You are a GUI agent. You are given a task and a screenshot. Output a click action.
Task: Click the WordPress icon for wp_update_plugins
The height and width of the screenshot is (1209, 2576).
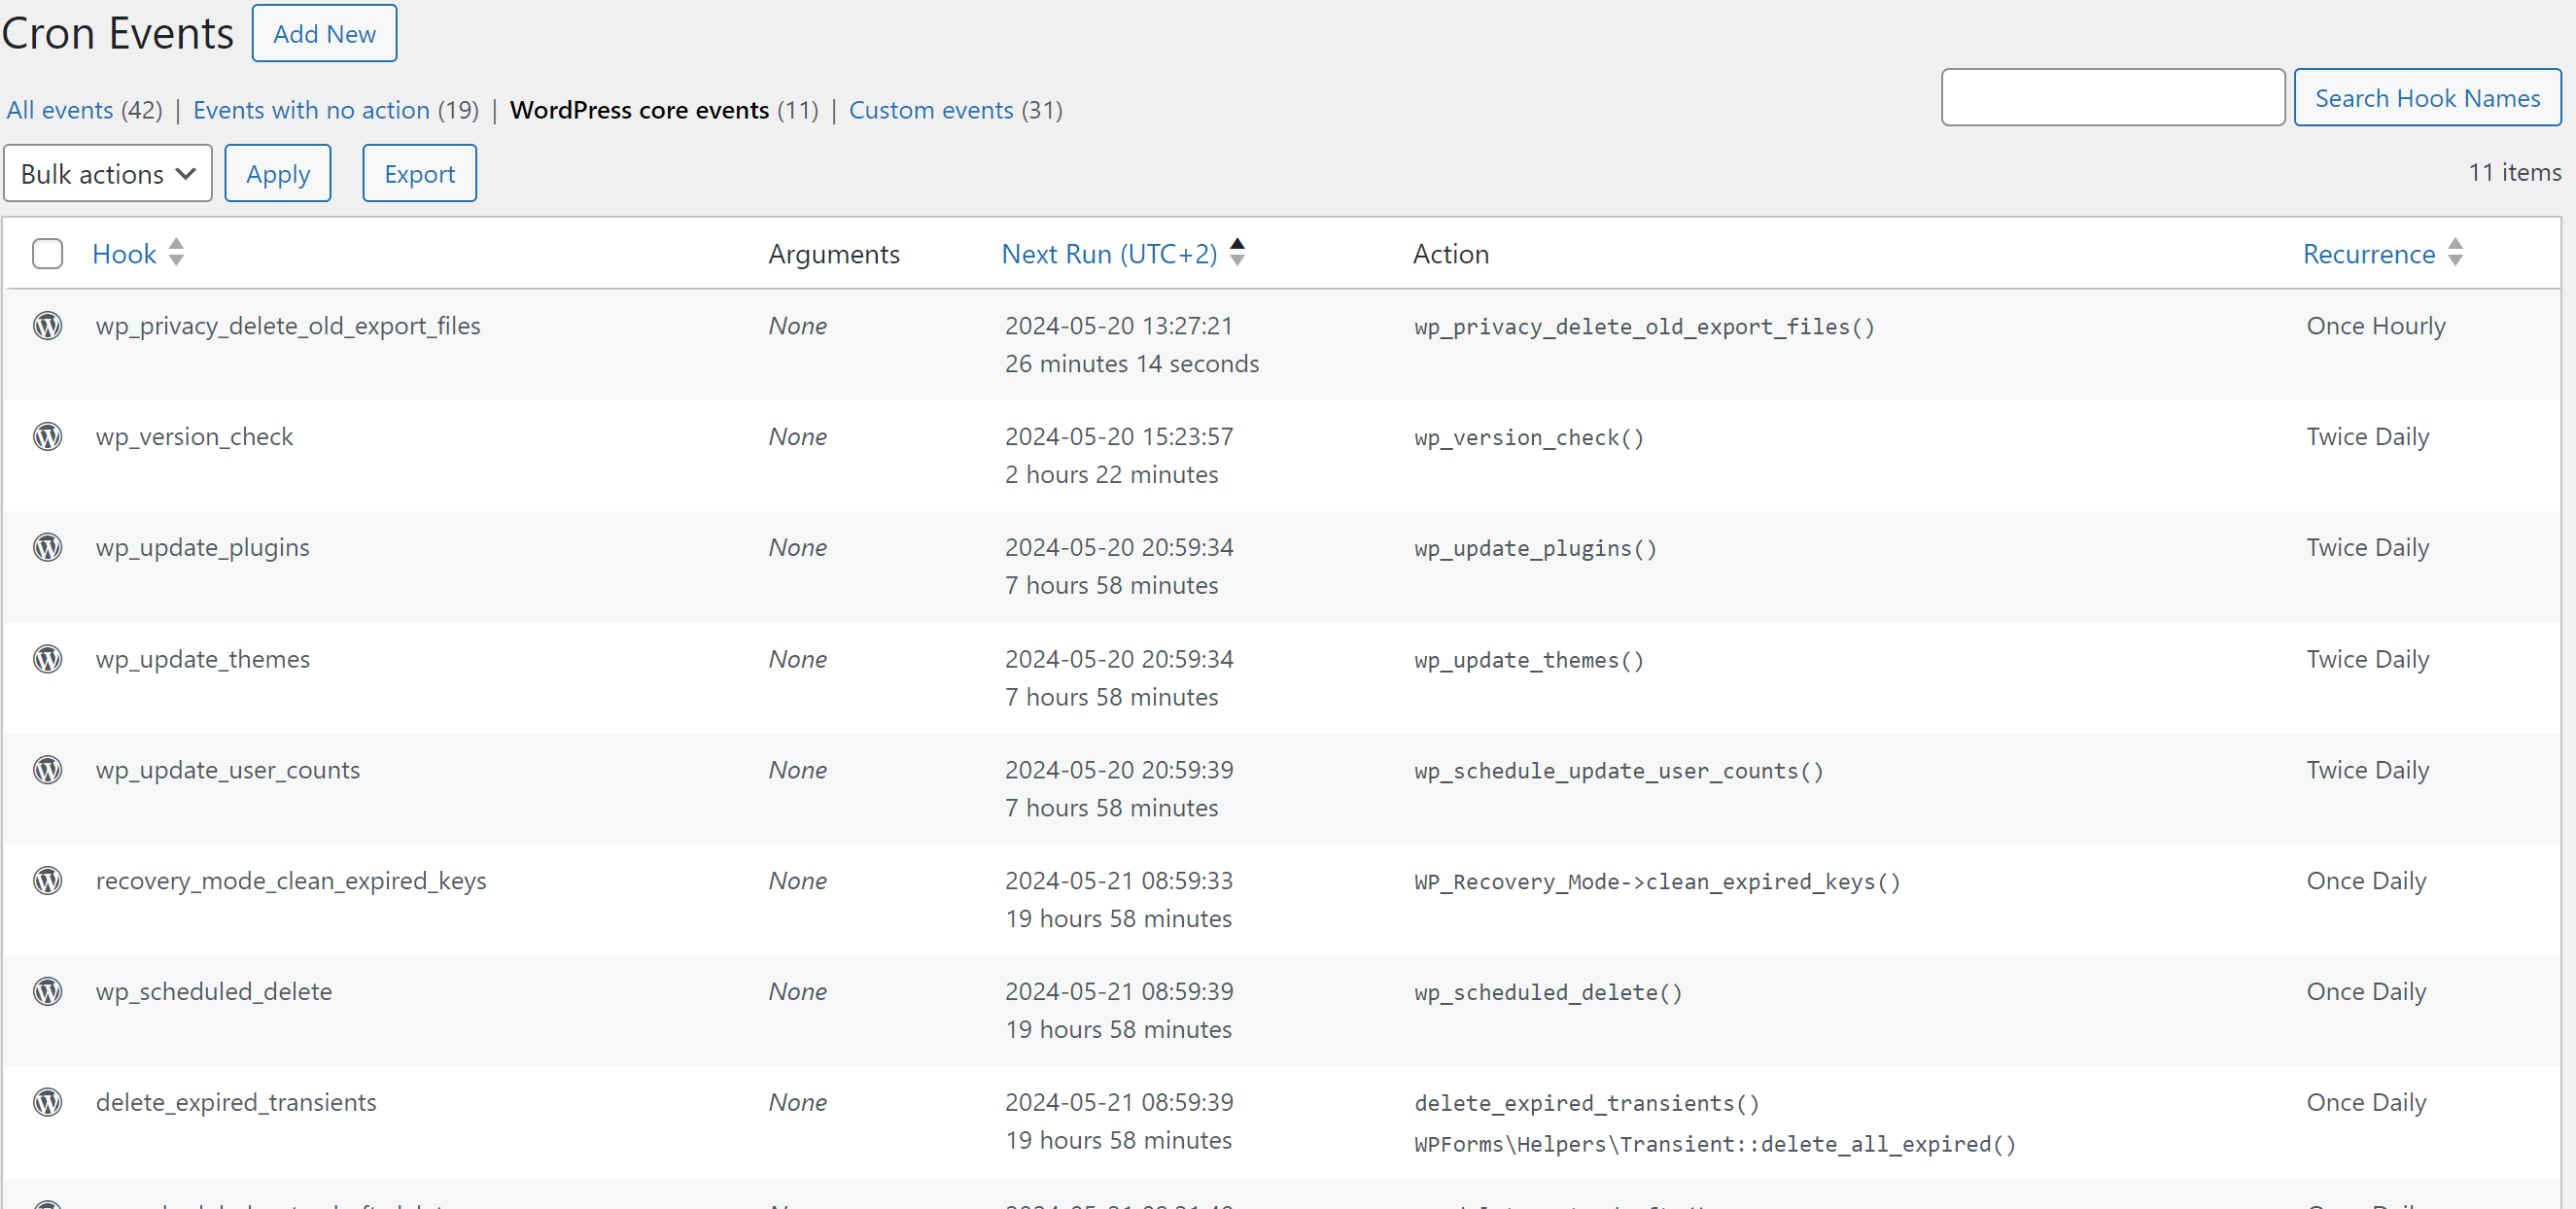pyautogui.click(x=47, y=547)
